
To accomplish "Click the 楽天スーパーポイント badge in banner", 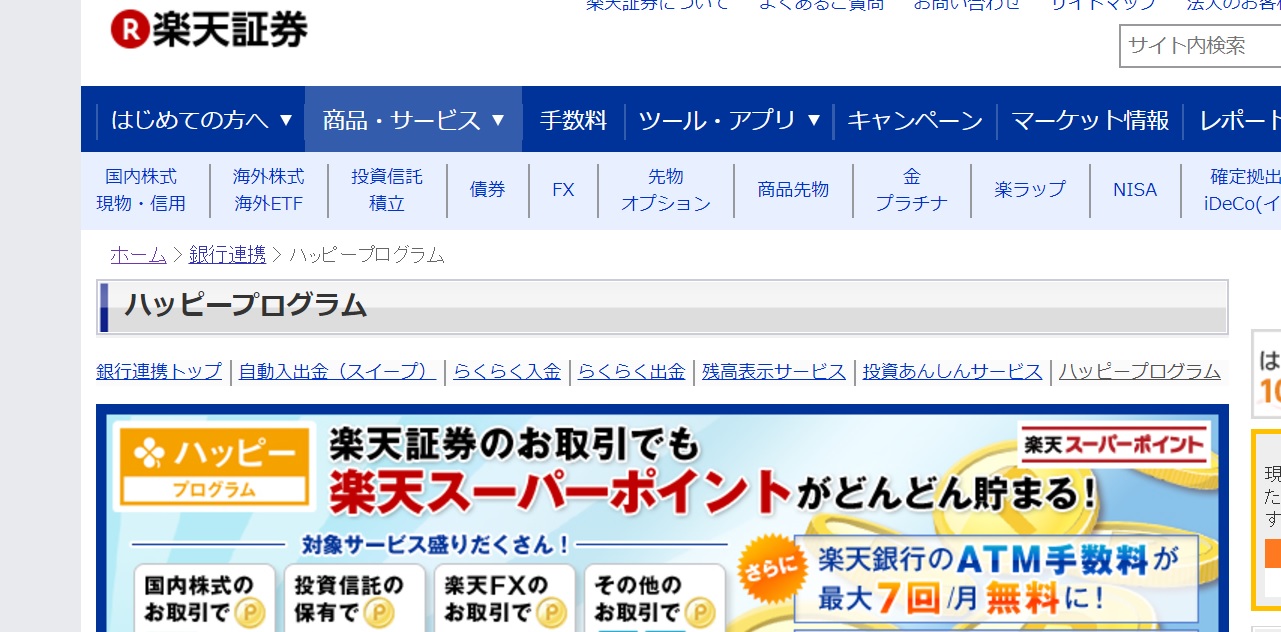I will 1114,445.
